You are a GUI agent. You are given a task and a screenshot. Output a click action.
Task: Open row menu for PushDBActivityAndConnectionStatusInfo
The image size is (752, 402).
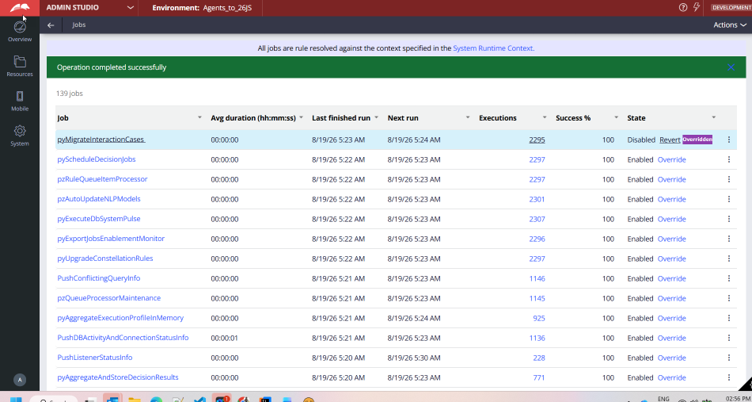tap(729, 338)
